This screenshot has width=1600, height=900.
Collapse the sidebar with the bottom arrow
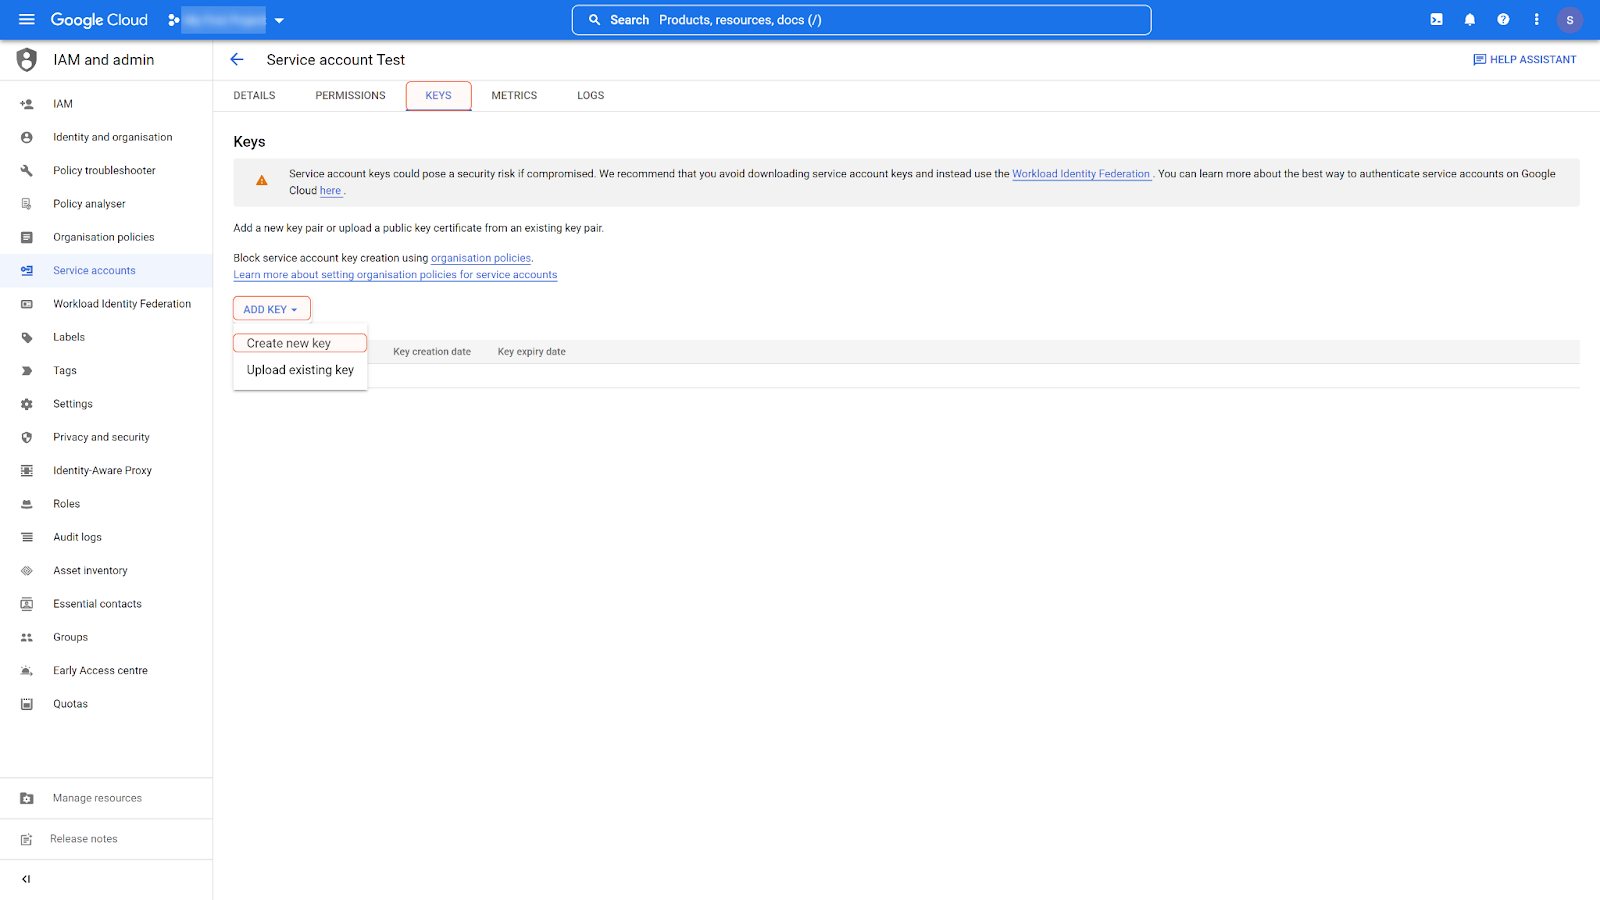coord(26,879)
